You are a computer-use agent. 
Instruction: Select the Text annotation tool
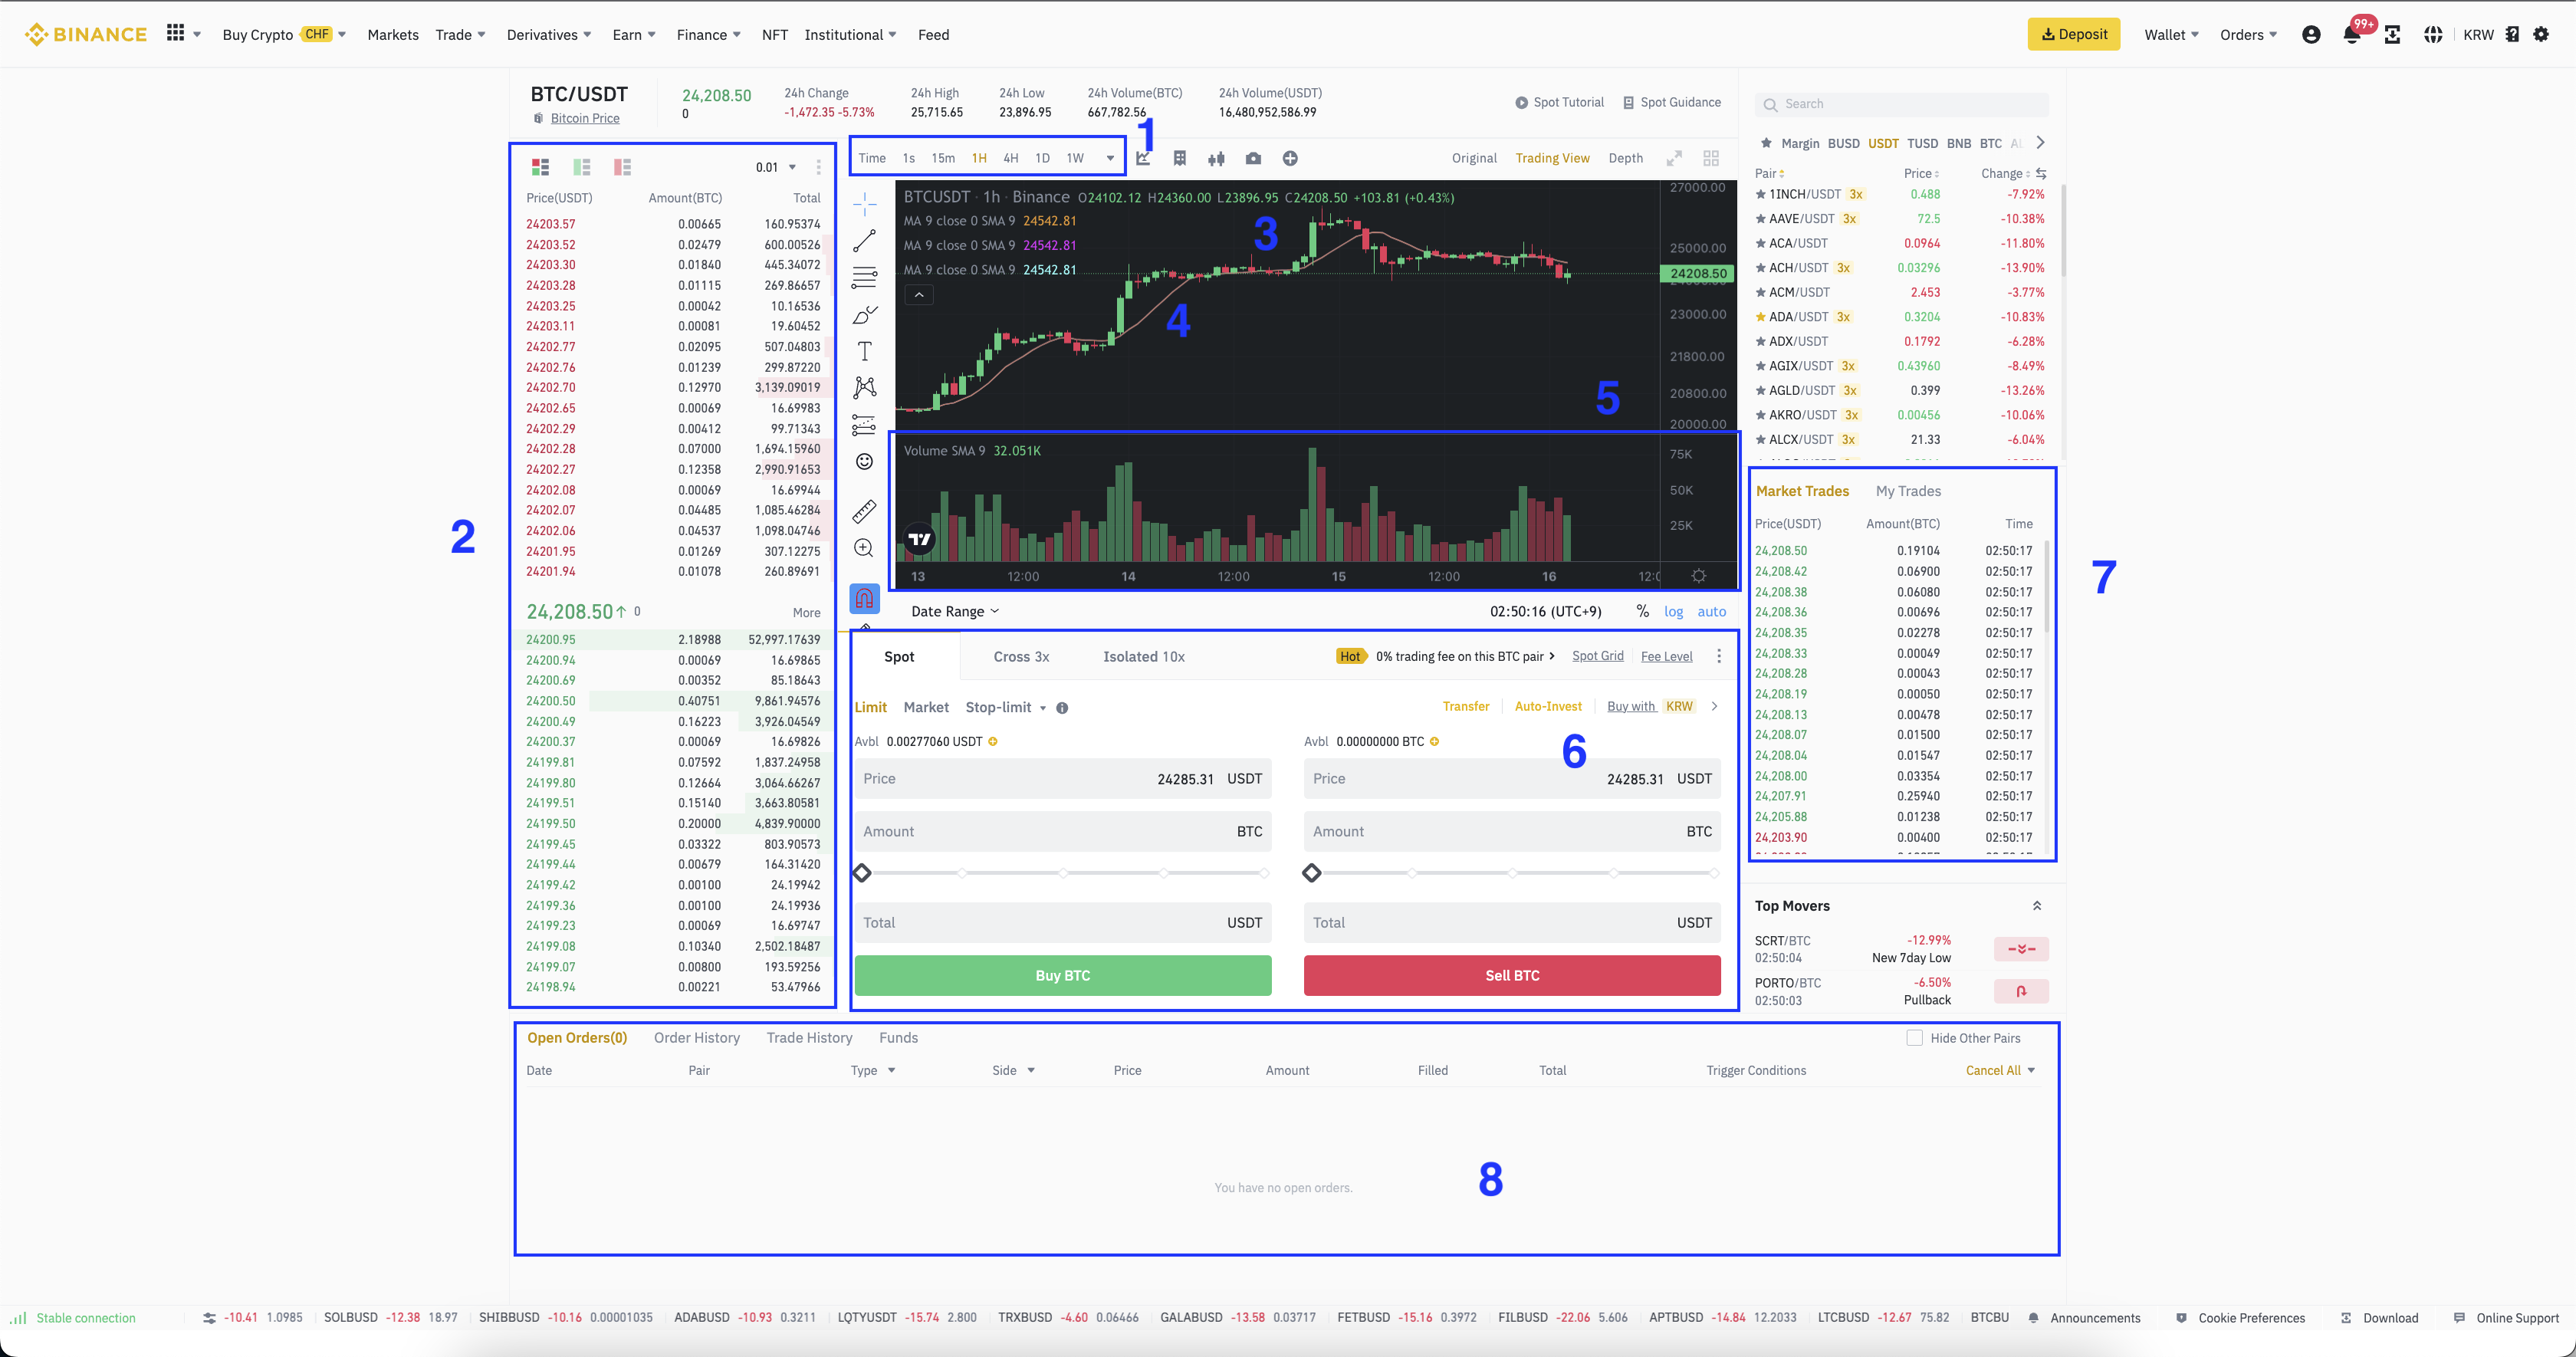[864, 351]
